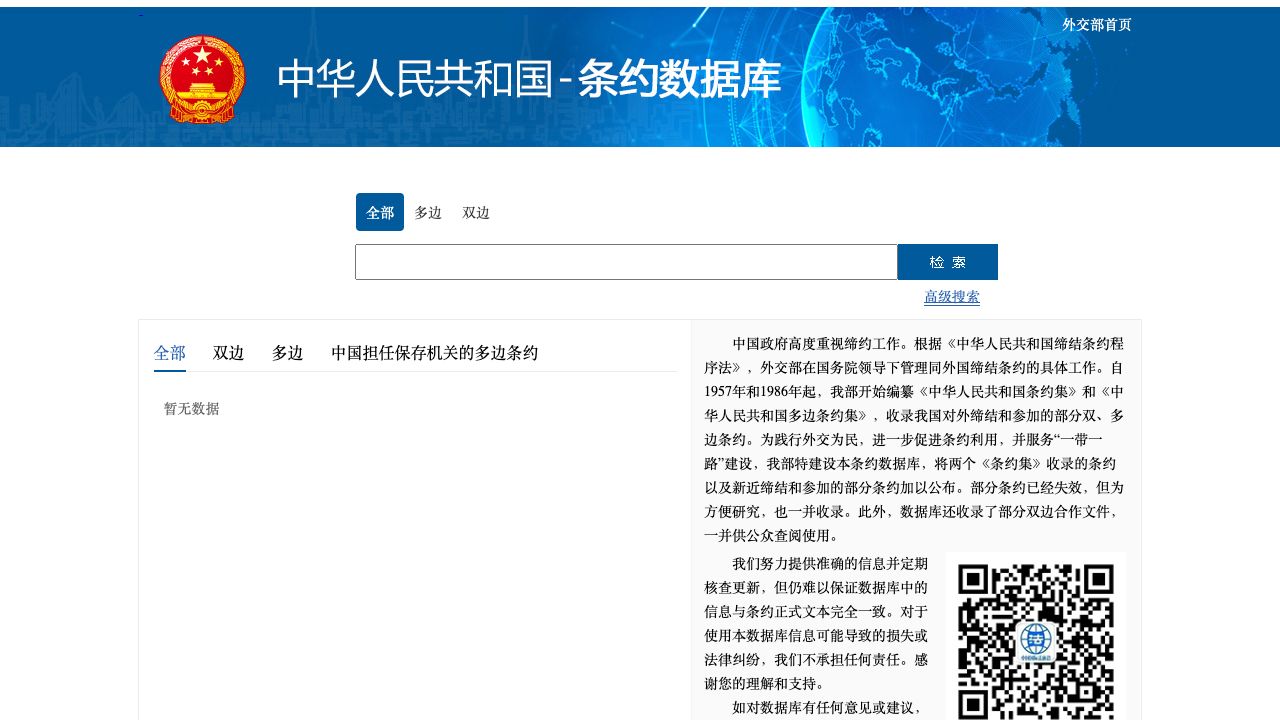The height and width of the screenshot is (720, 1280).
Task: Click the search input field
Action: tap(626, 261)
